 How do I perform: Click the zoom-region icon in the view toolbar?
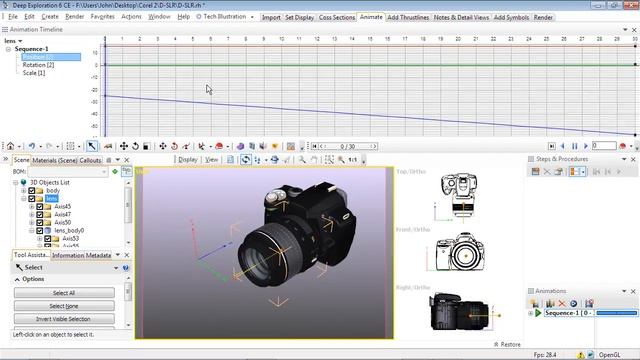click(329, 160)
